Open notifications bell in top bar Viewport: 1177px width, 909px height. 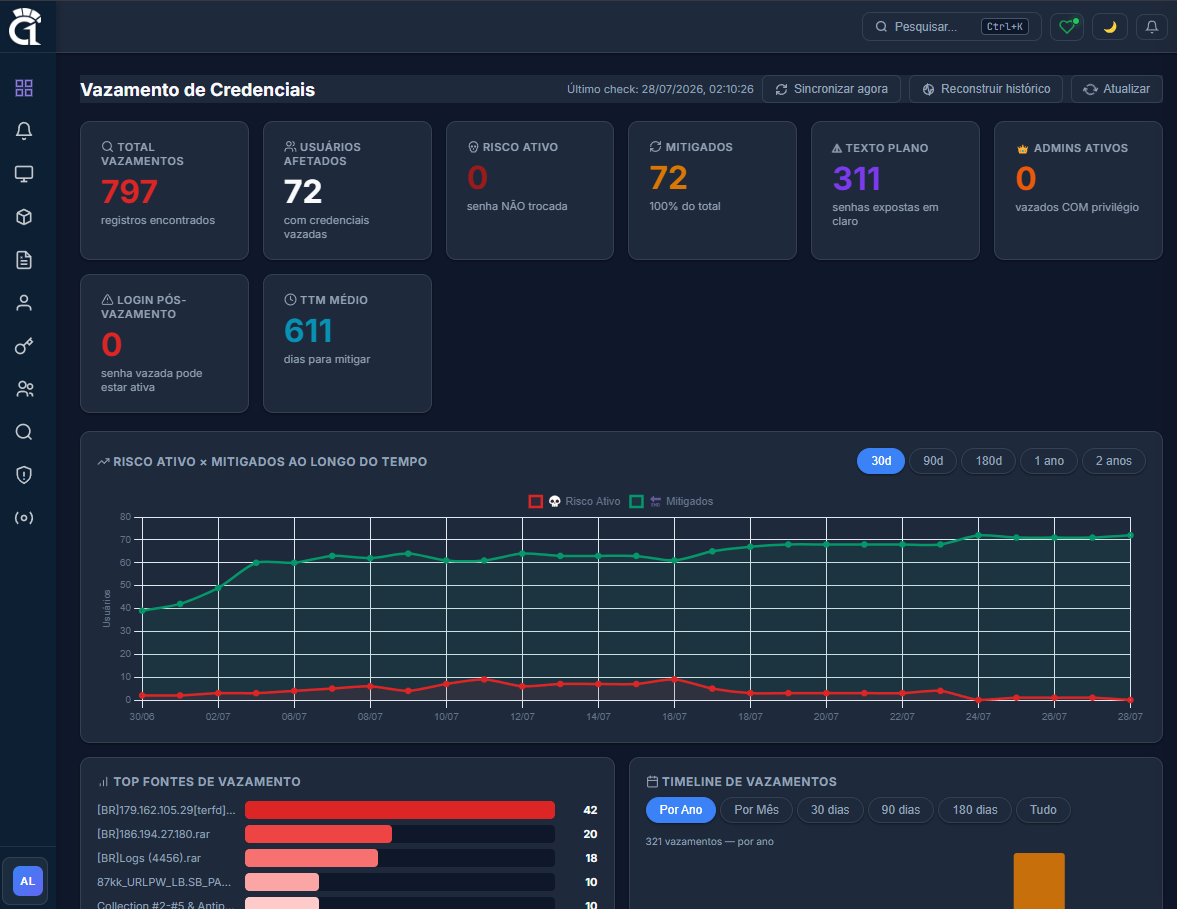1151,27
